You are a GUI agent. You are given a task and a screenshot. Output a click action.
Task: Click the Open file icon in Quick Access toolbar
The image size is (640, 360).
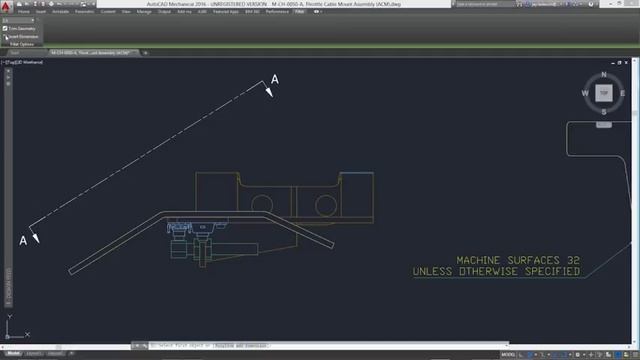click(x=27, y=4)
